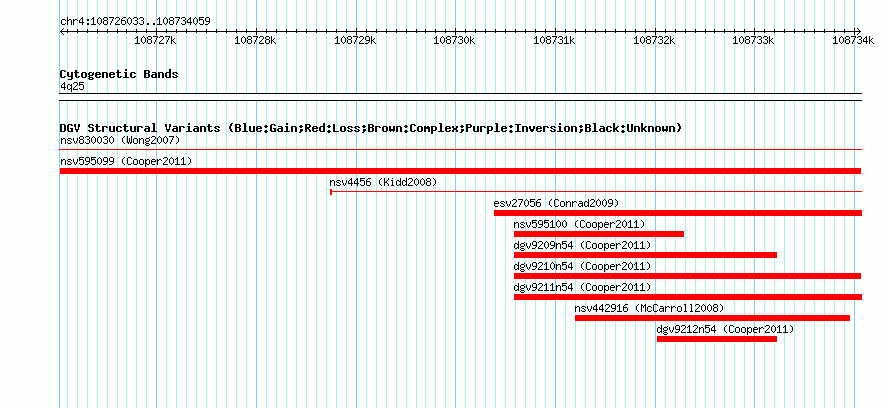Click the nsv4456 start marker tick
Screen dimensions: 890x408
point(331,192)
